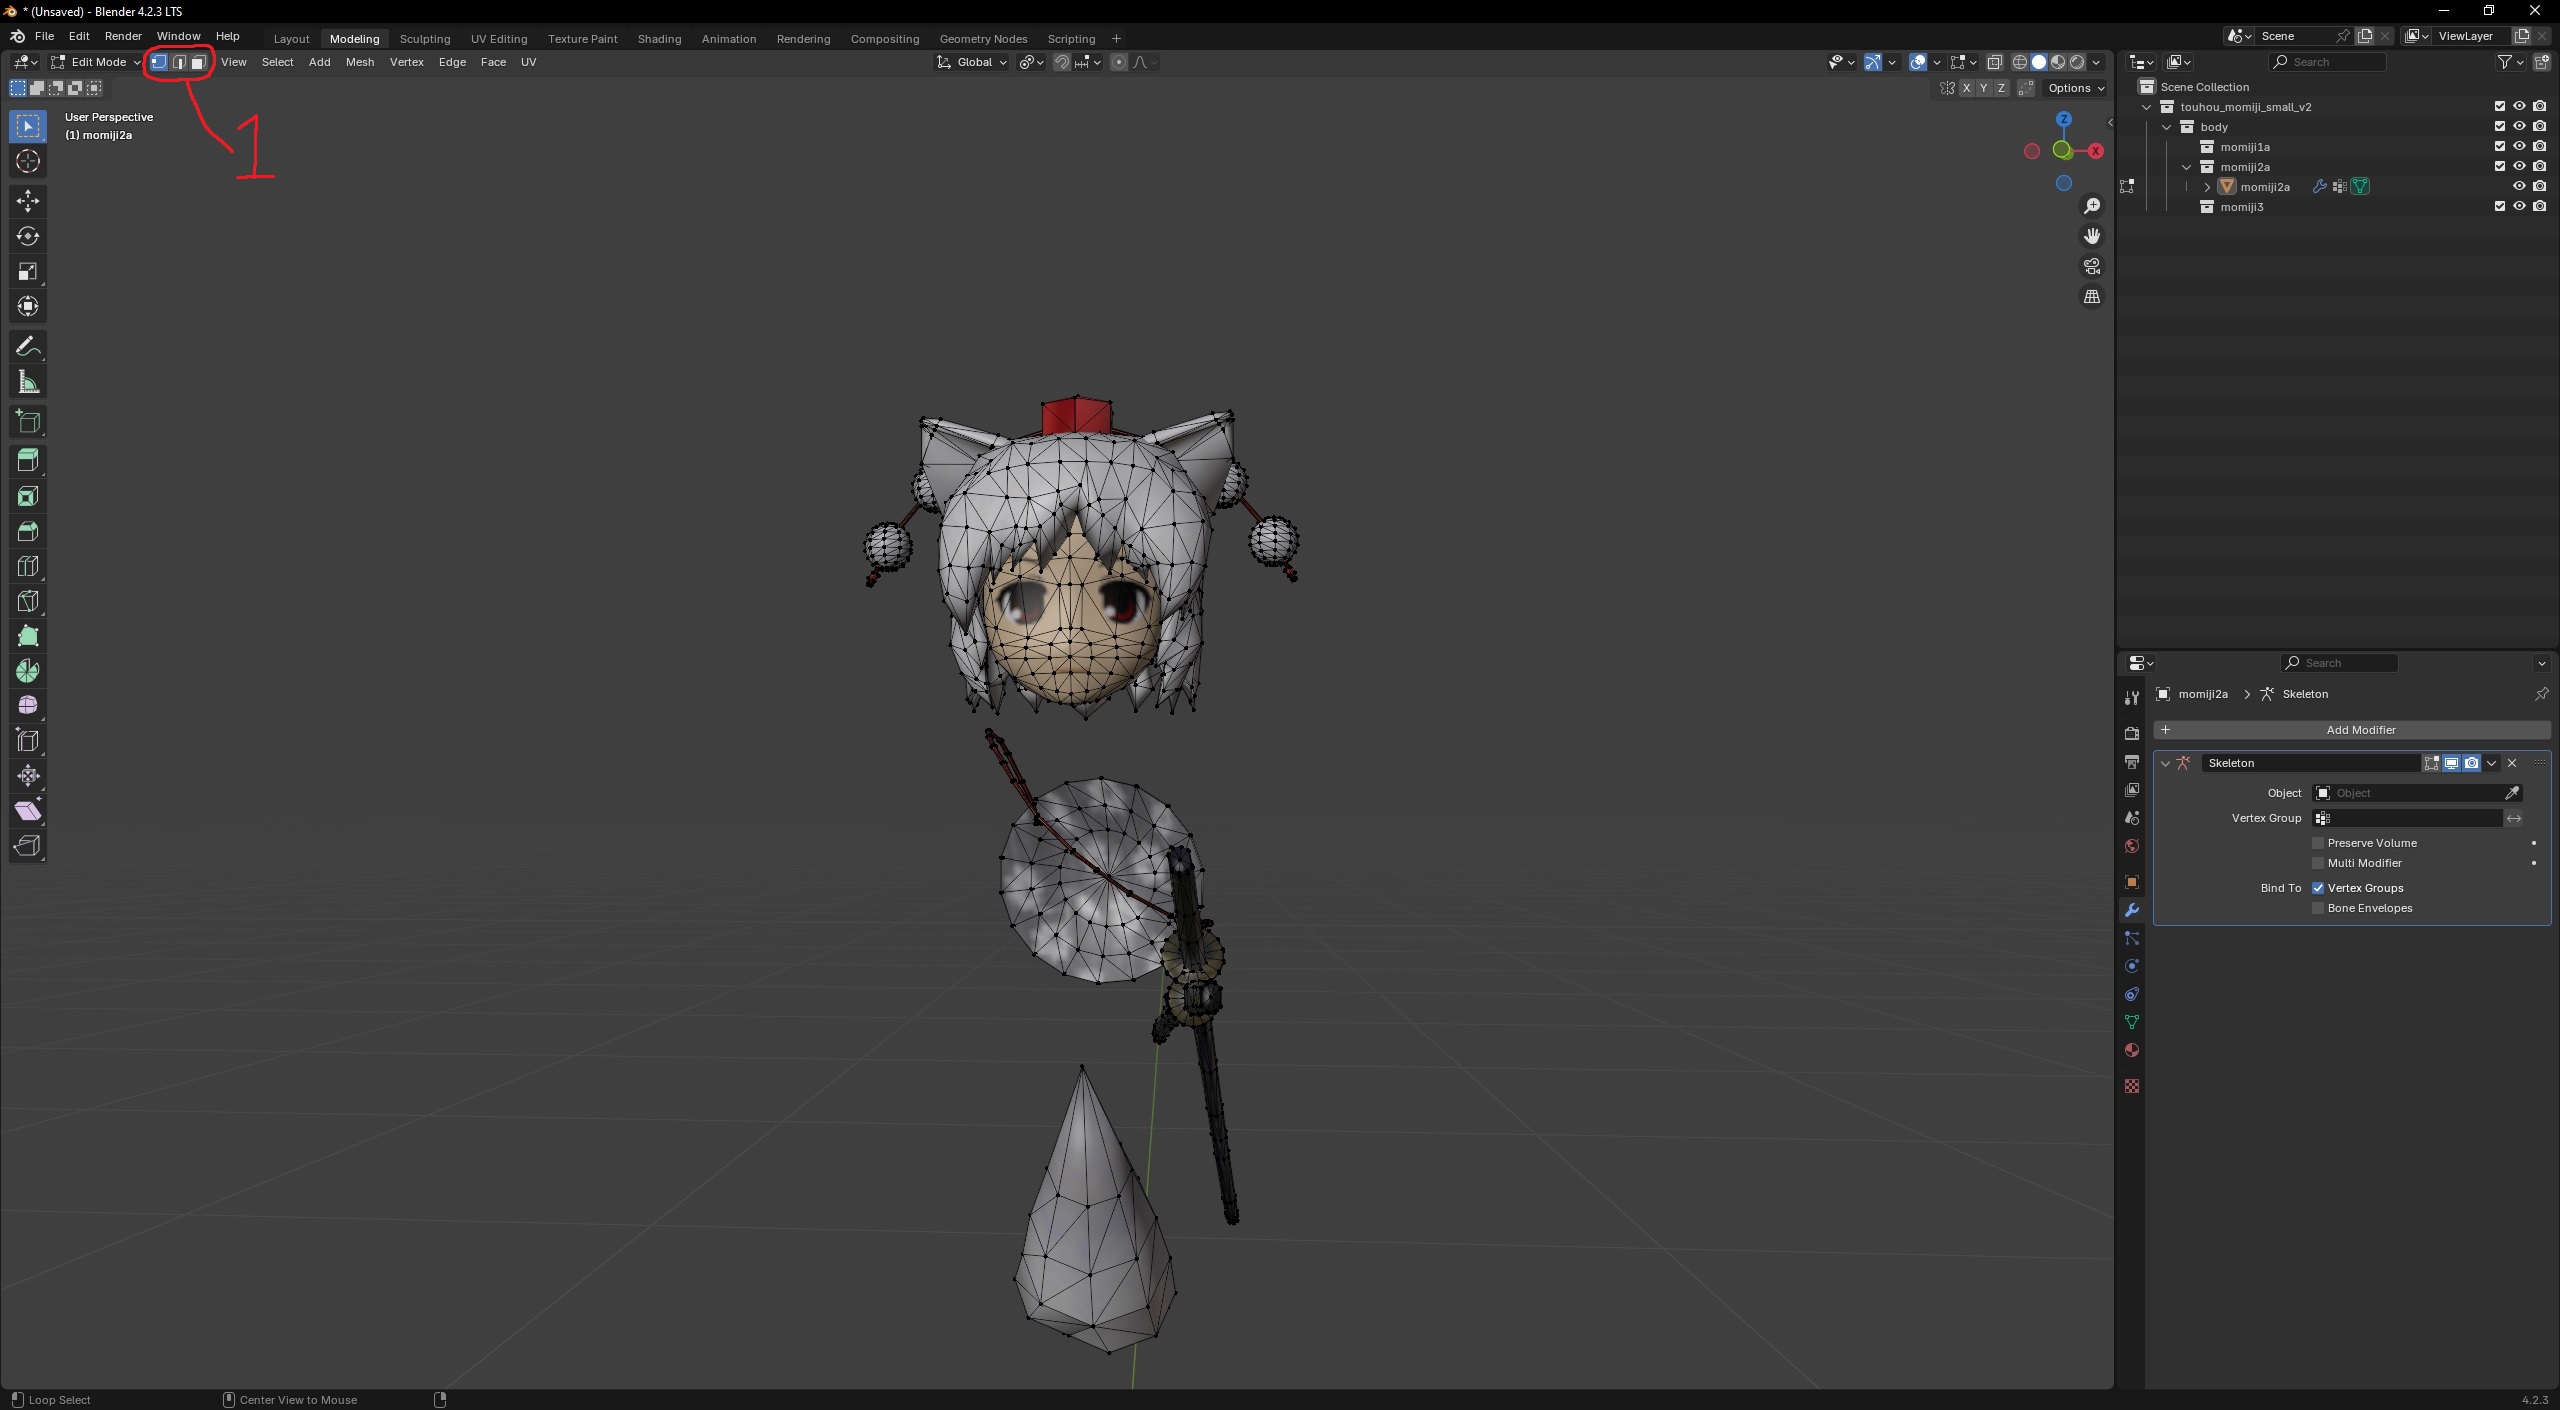Enable the Preserve Volume checkbox
This screenshot has height=1410, width=2560.
2318,843
